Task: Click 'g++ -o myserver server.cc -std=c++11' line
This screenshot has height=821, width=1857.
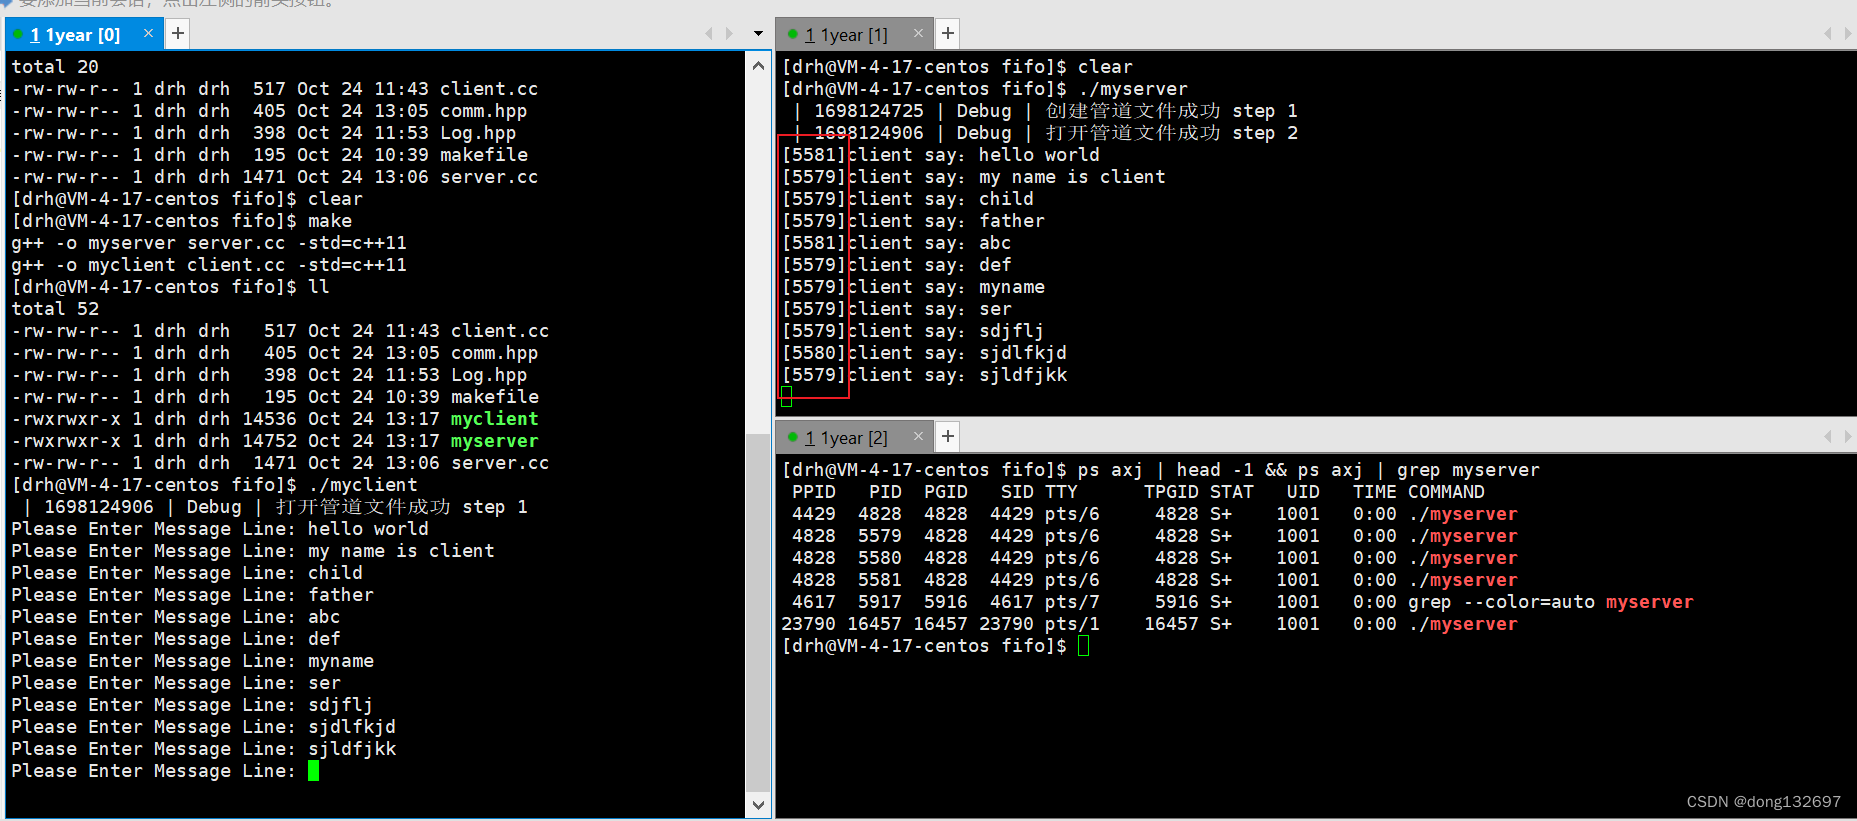Action: [209, 243]
